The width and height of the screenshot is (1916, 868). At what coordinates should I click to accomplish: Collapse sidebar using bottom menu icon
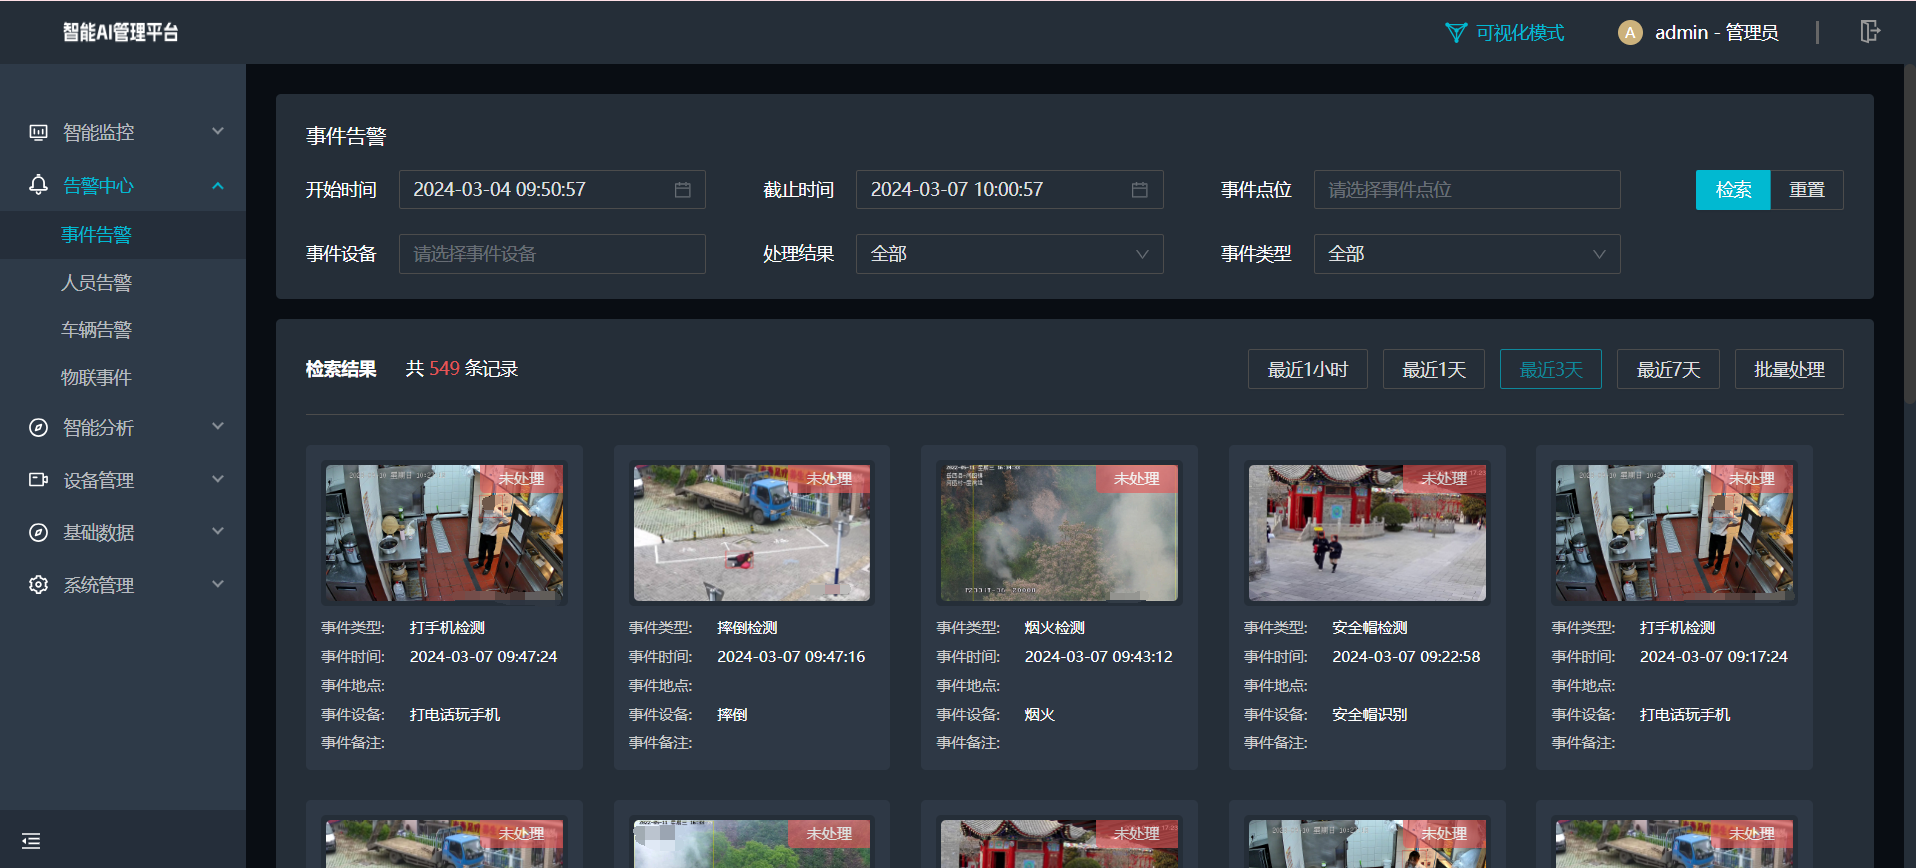31,841
